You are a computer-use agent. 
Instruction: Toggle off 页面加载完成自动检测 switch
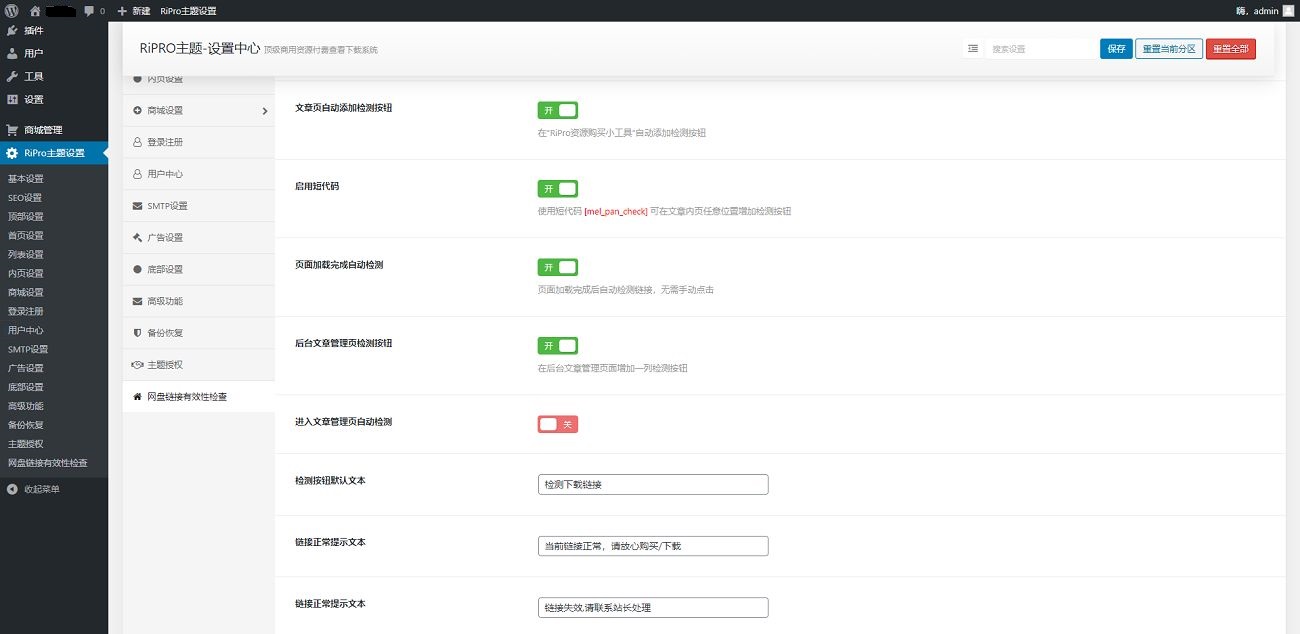[x=558, y=267]
